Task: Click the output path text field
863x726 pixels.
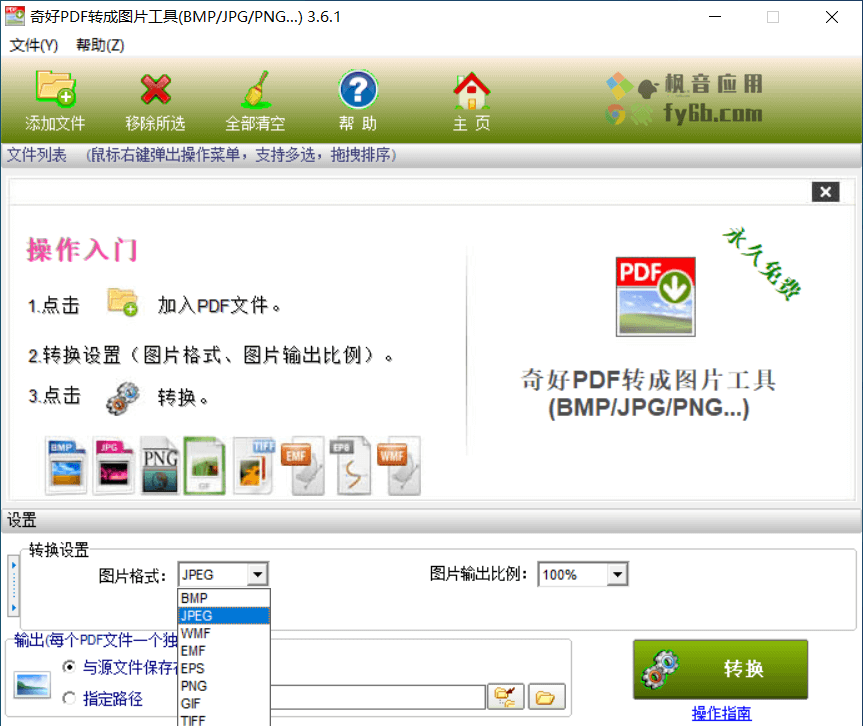Action: pyautogui.click(x=378, y=697)
